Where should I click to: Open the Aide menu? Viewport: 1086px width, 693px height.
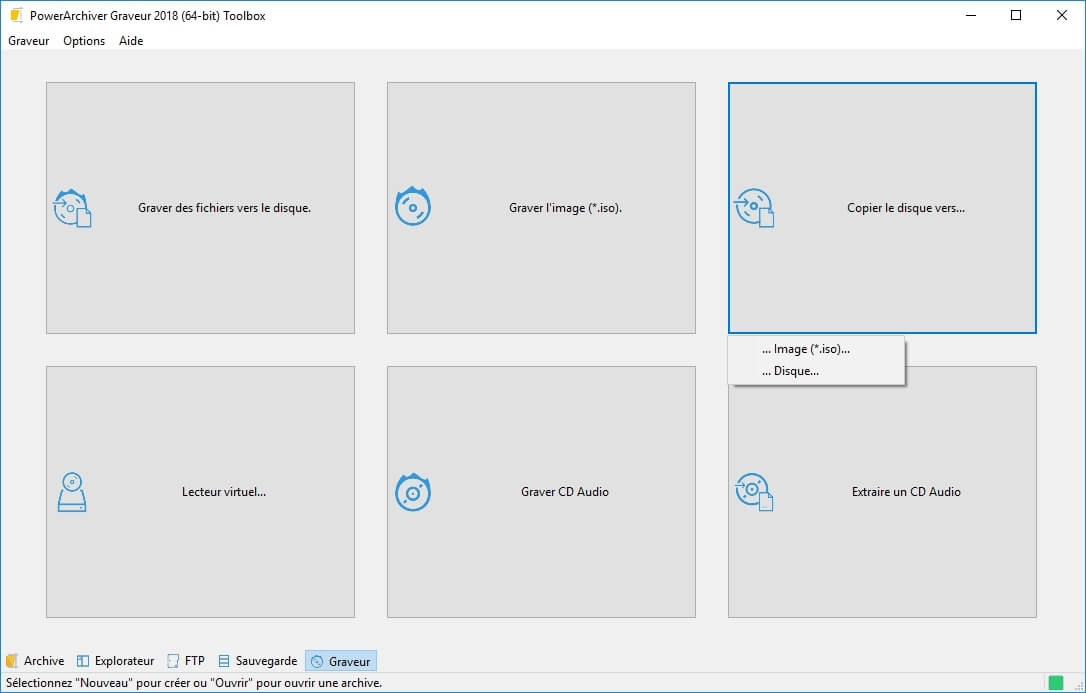(x=131, y=41)
